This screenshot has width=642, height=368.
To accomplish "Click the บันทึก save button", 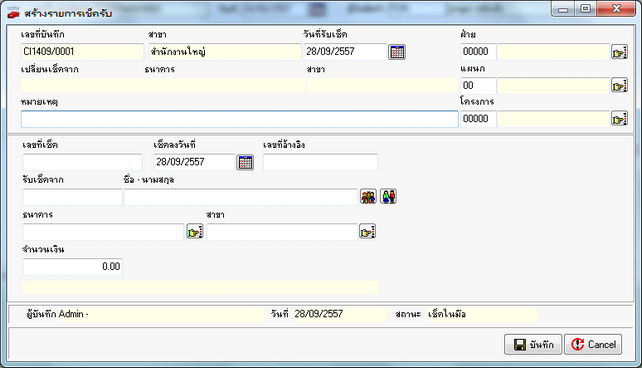I will pos(533,345).
